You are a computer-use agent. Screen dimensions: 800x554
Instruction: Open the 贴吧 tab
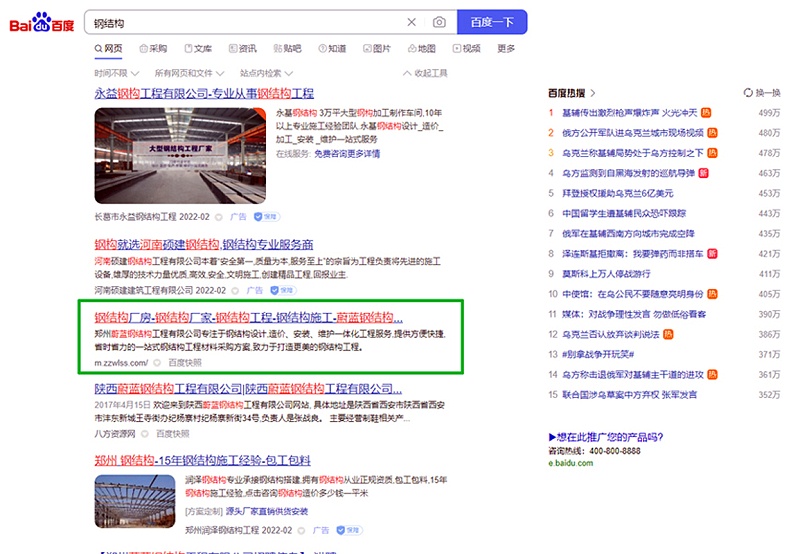pyautogui.click(x=287, y=48)
